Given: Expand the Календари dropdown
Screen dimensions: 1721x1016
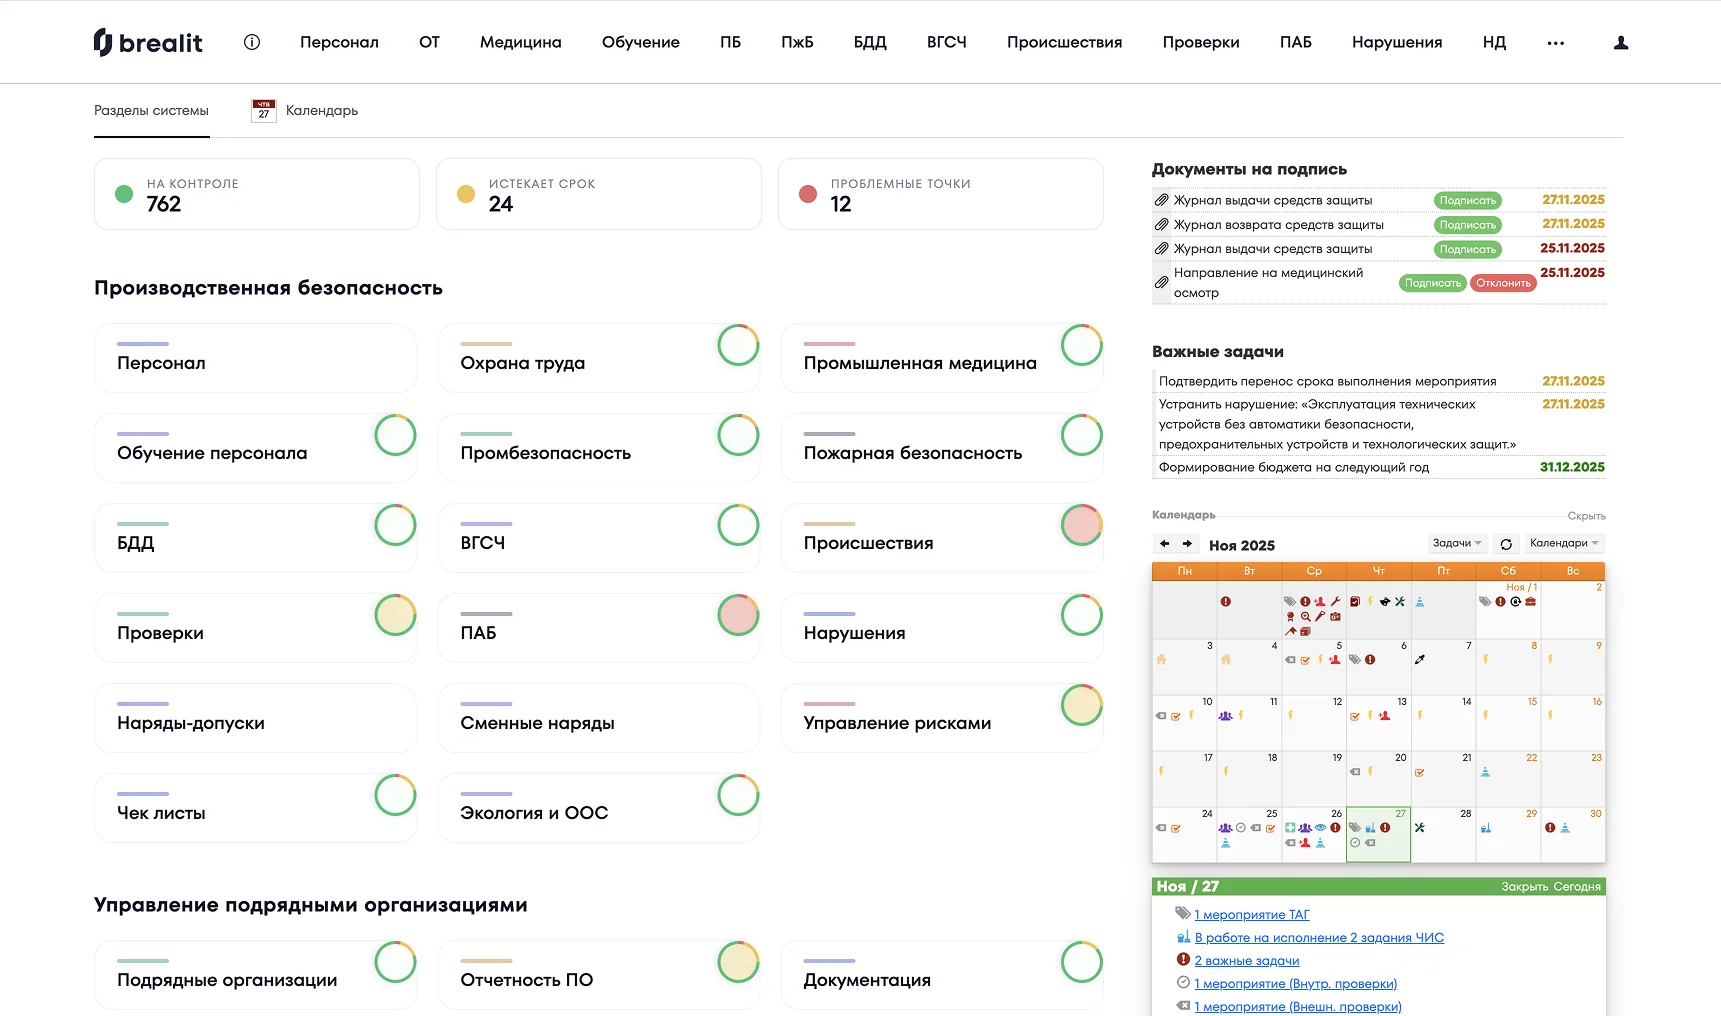Looking at the screenshot, I should (1564, 543).
